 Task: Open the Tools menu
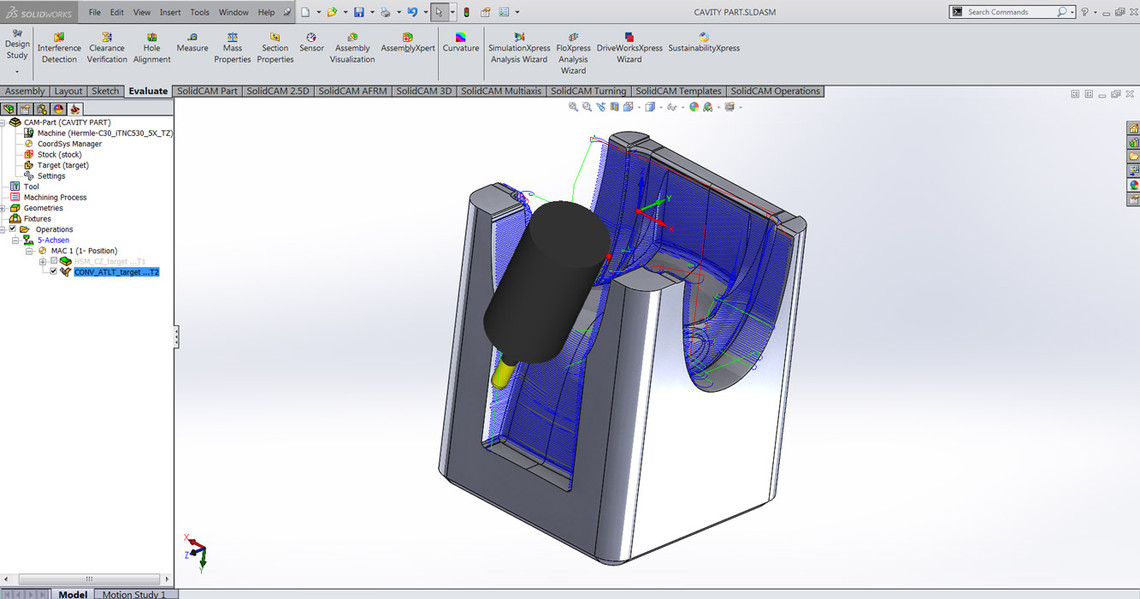pos(199,12)
